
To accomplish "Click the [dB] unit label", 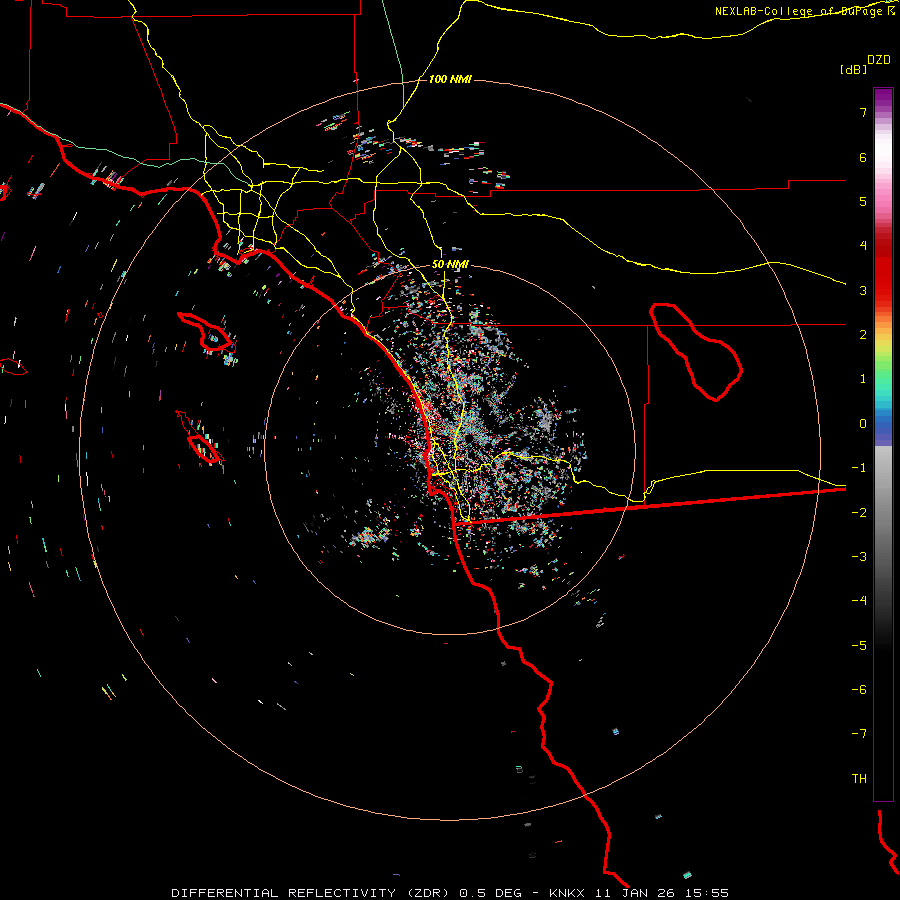I will click(x=854, y=69).
